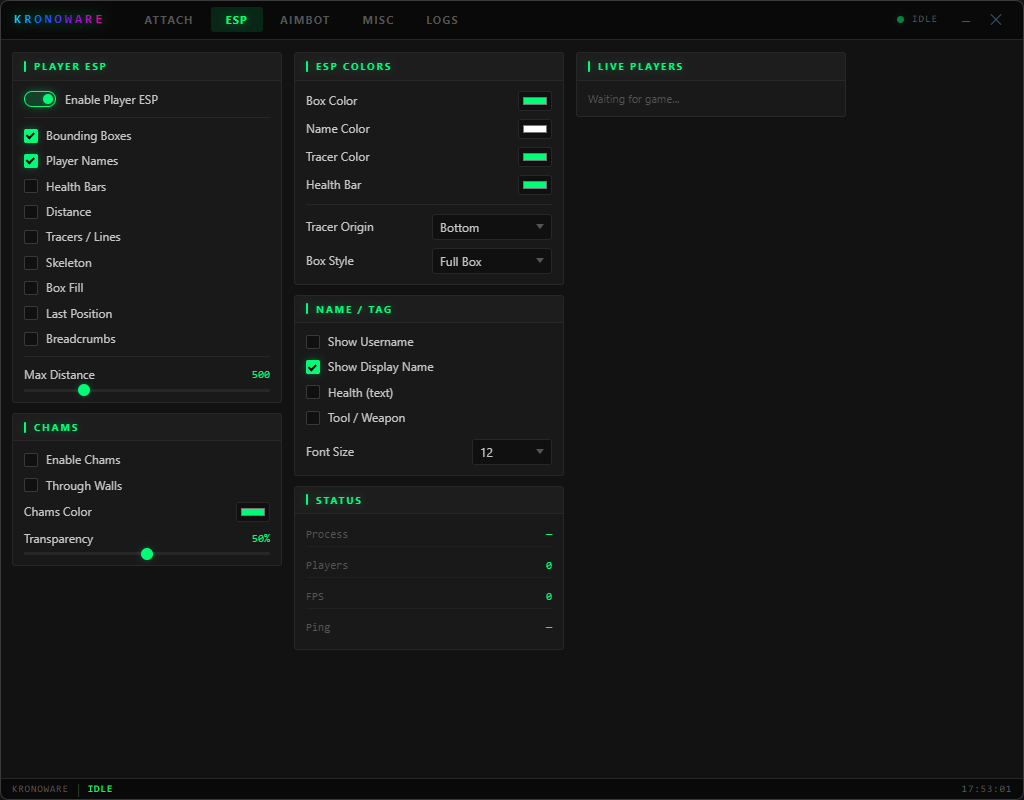Click KRONOWARE in the bottom status bar
The width and height of the screenshot is (1024, 800).
pos(40,789)
